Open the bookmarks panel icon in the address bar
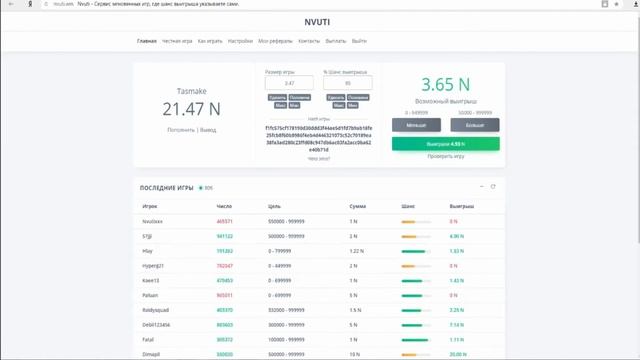 (605, 4)
